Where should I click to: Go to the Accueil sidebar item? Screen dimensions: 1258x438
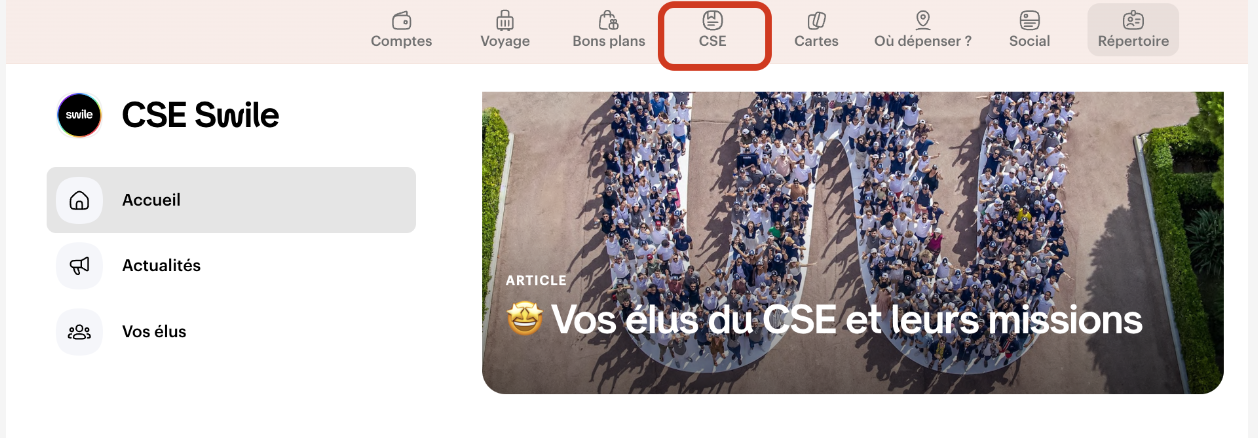tap(231, 200)
